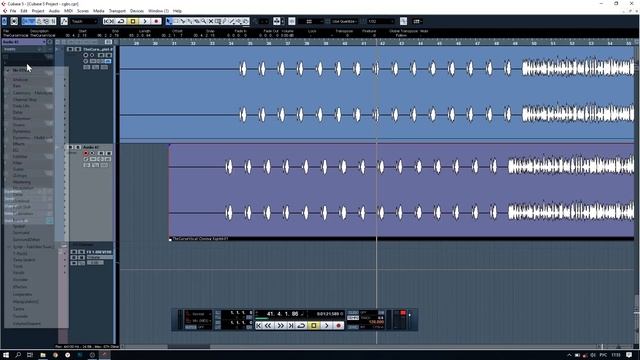Open the MIDI menu

[x=68, y=11]
